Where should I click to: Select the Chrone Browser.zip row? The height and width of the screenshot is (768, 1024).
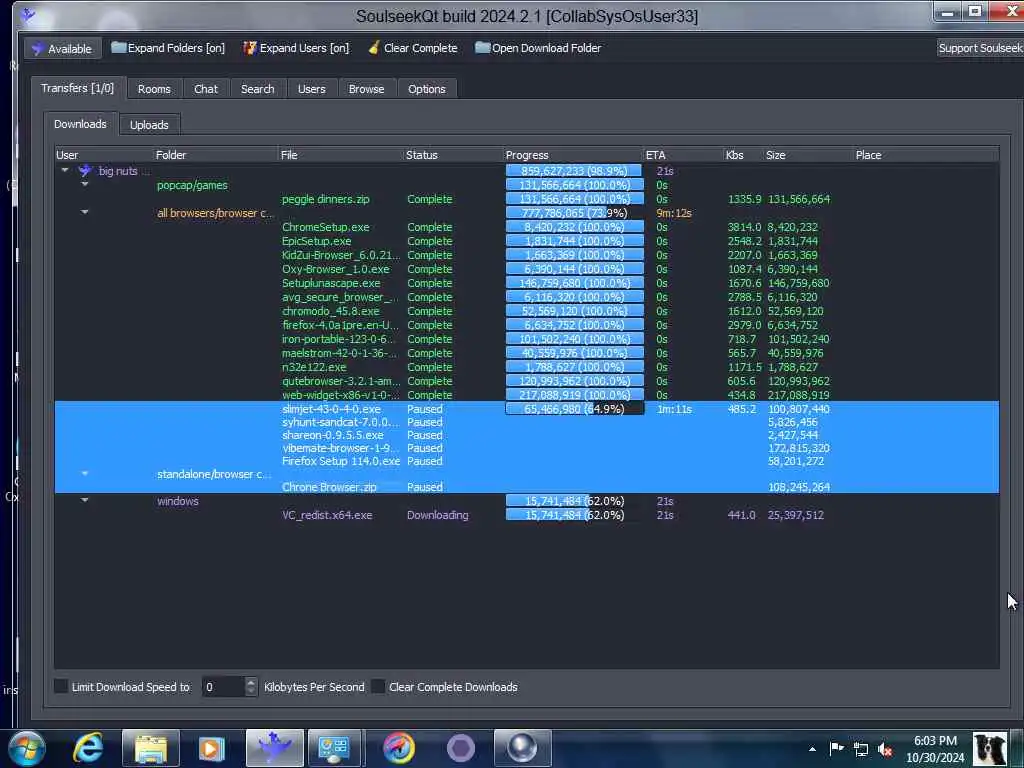click(x=526, y=487)
